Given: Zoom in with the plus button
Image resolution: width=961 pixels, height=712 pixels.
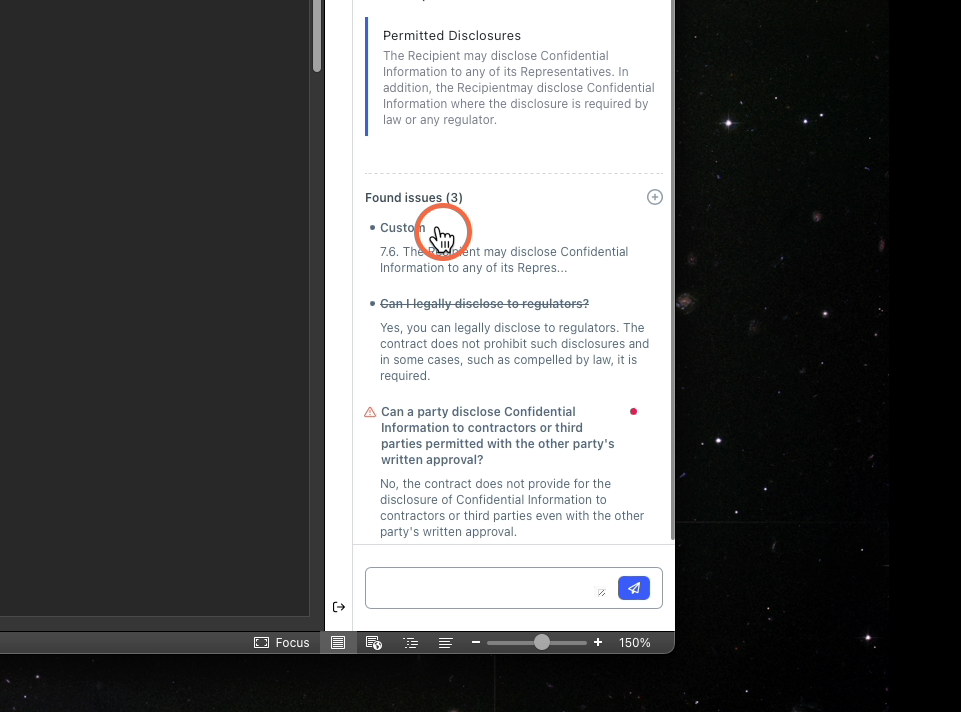Looking at the screenshot, I should pos(598,642).
